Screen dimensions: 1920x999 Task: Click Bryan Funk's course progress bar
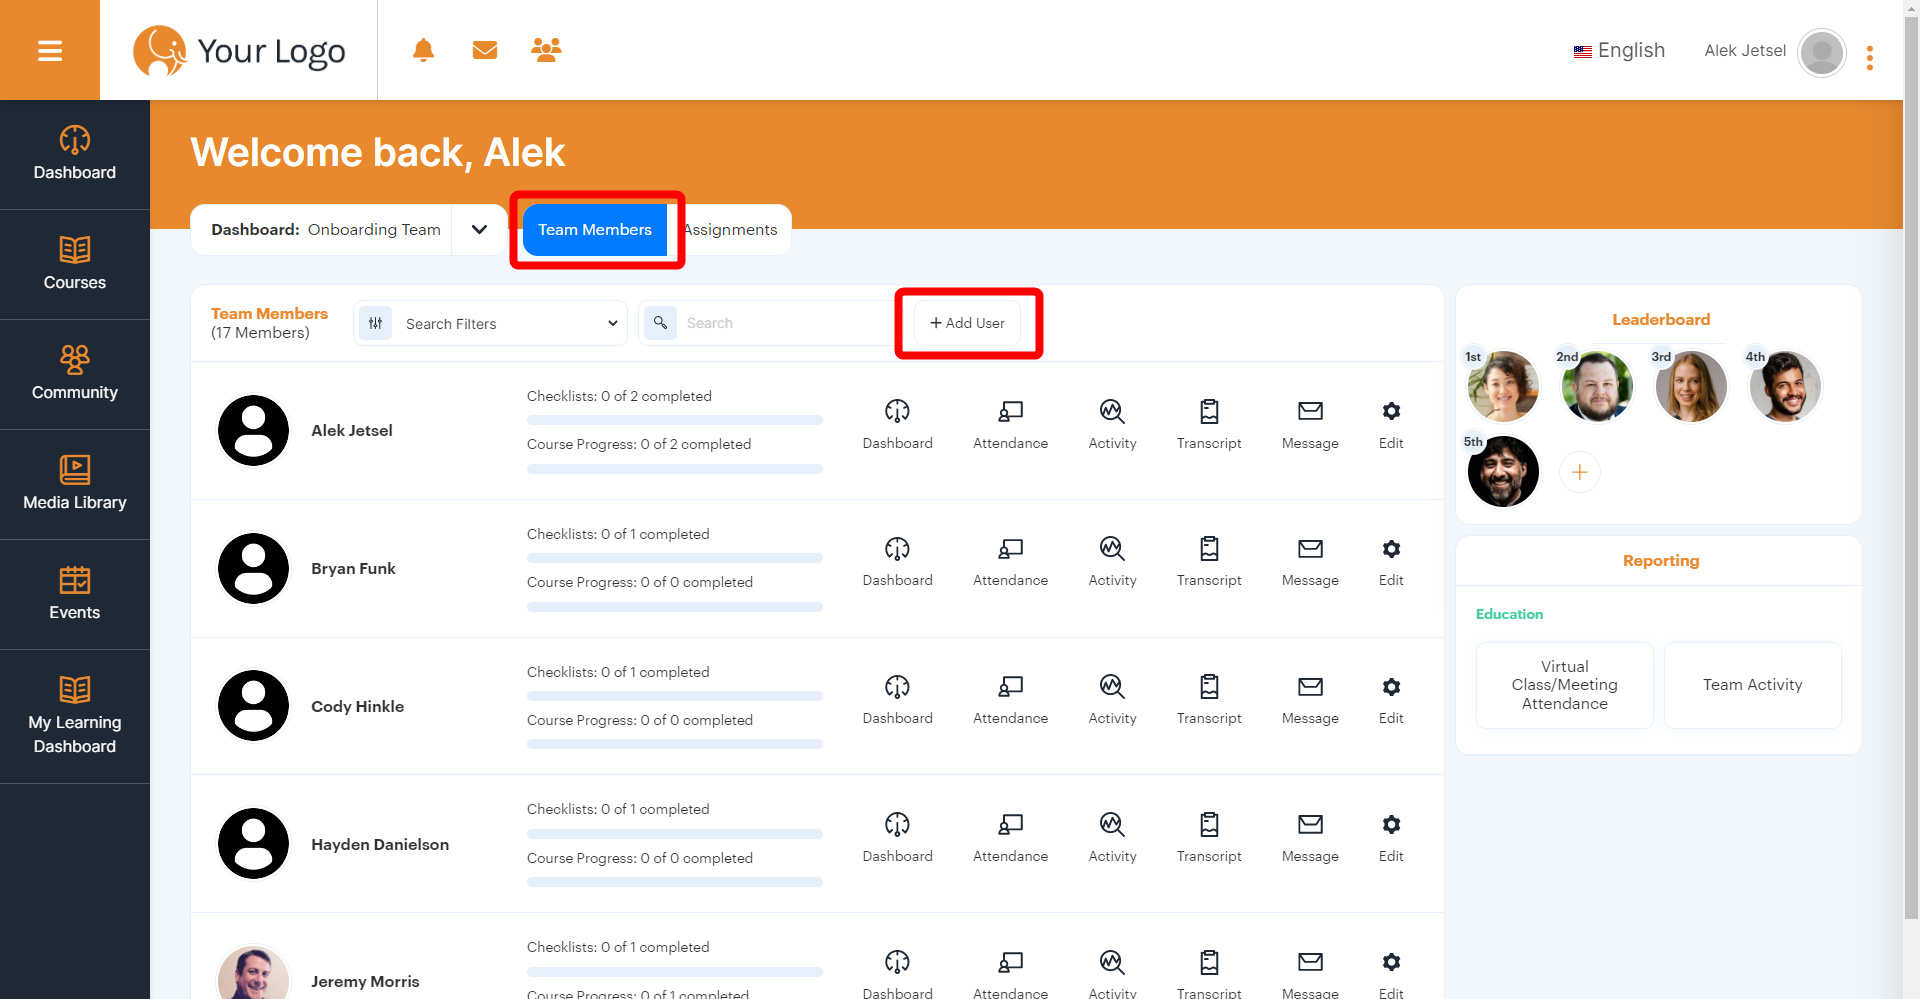coord(675,607)
